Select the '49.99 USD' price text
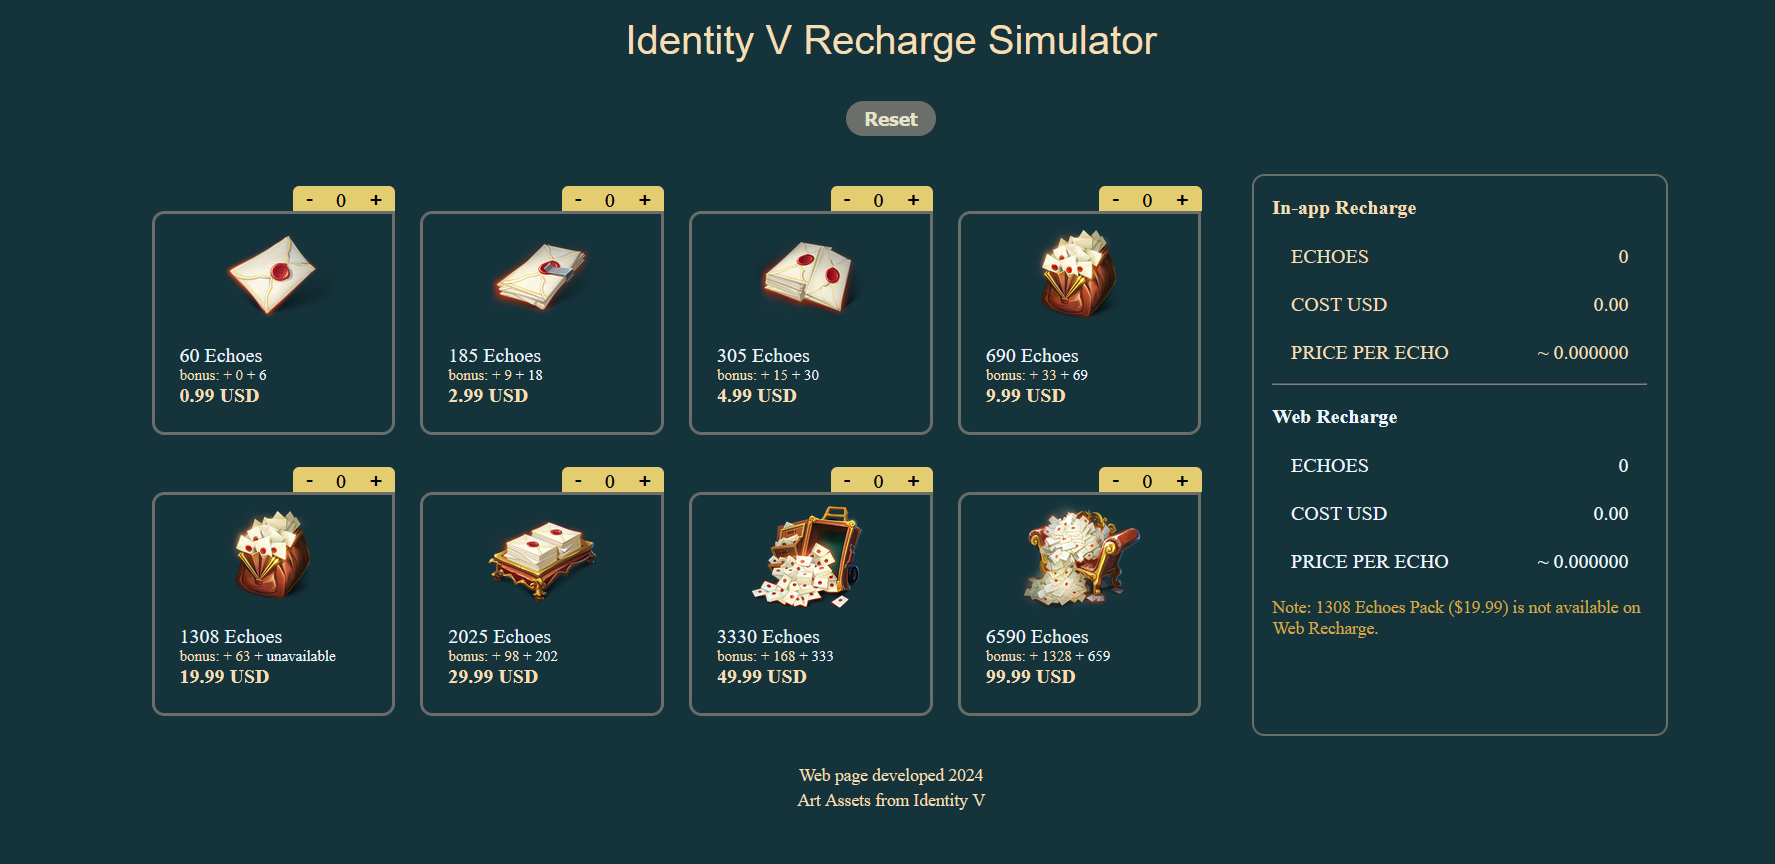 [762, 677]
